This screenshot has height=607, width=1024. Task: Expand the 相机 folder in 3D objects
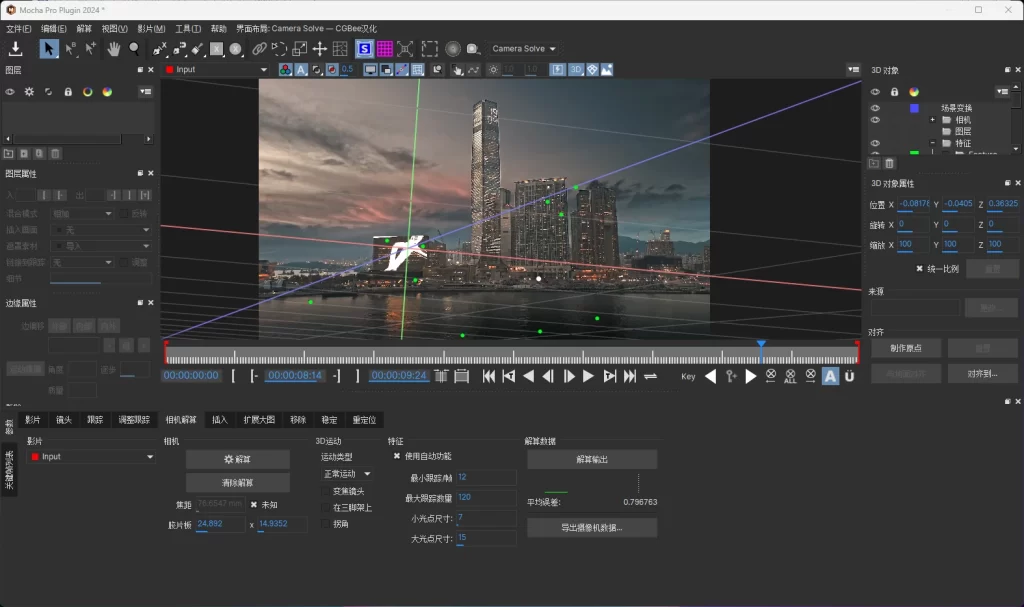(x=932, y=120)
